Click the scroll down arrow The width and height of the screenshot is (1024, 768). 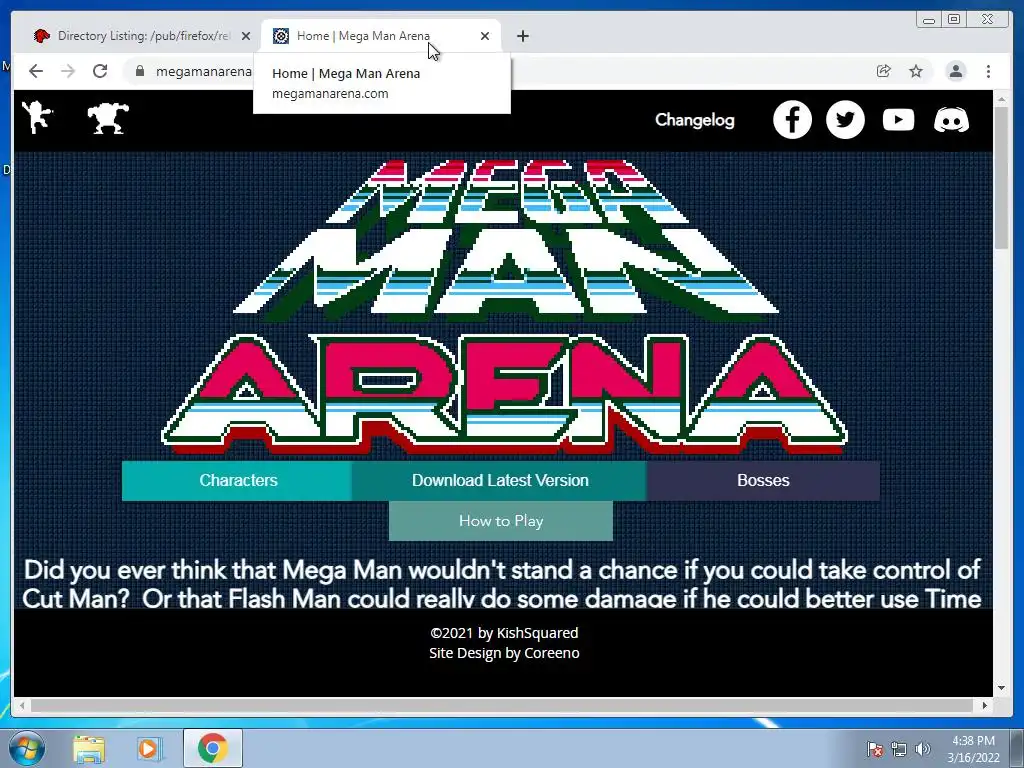point(1002,688)
